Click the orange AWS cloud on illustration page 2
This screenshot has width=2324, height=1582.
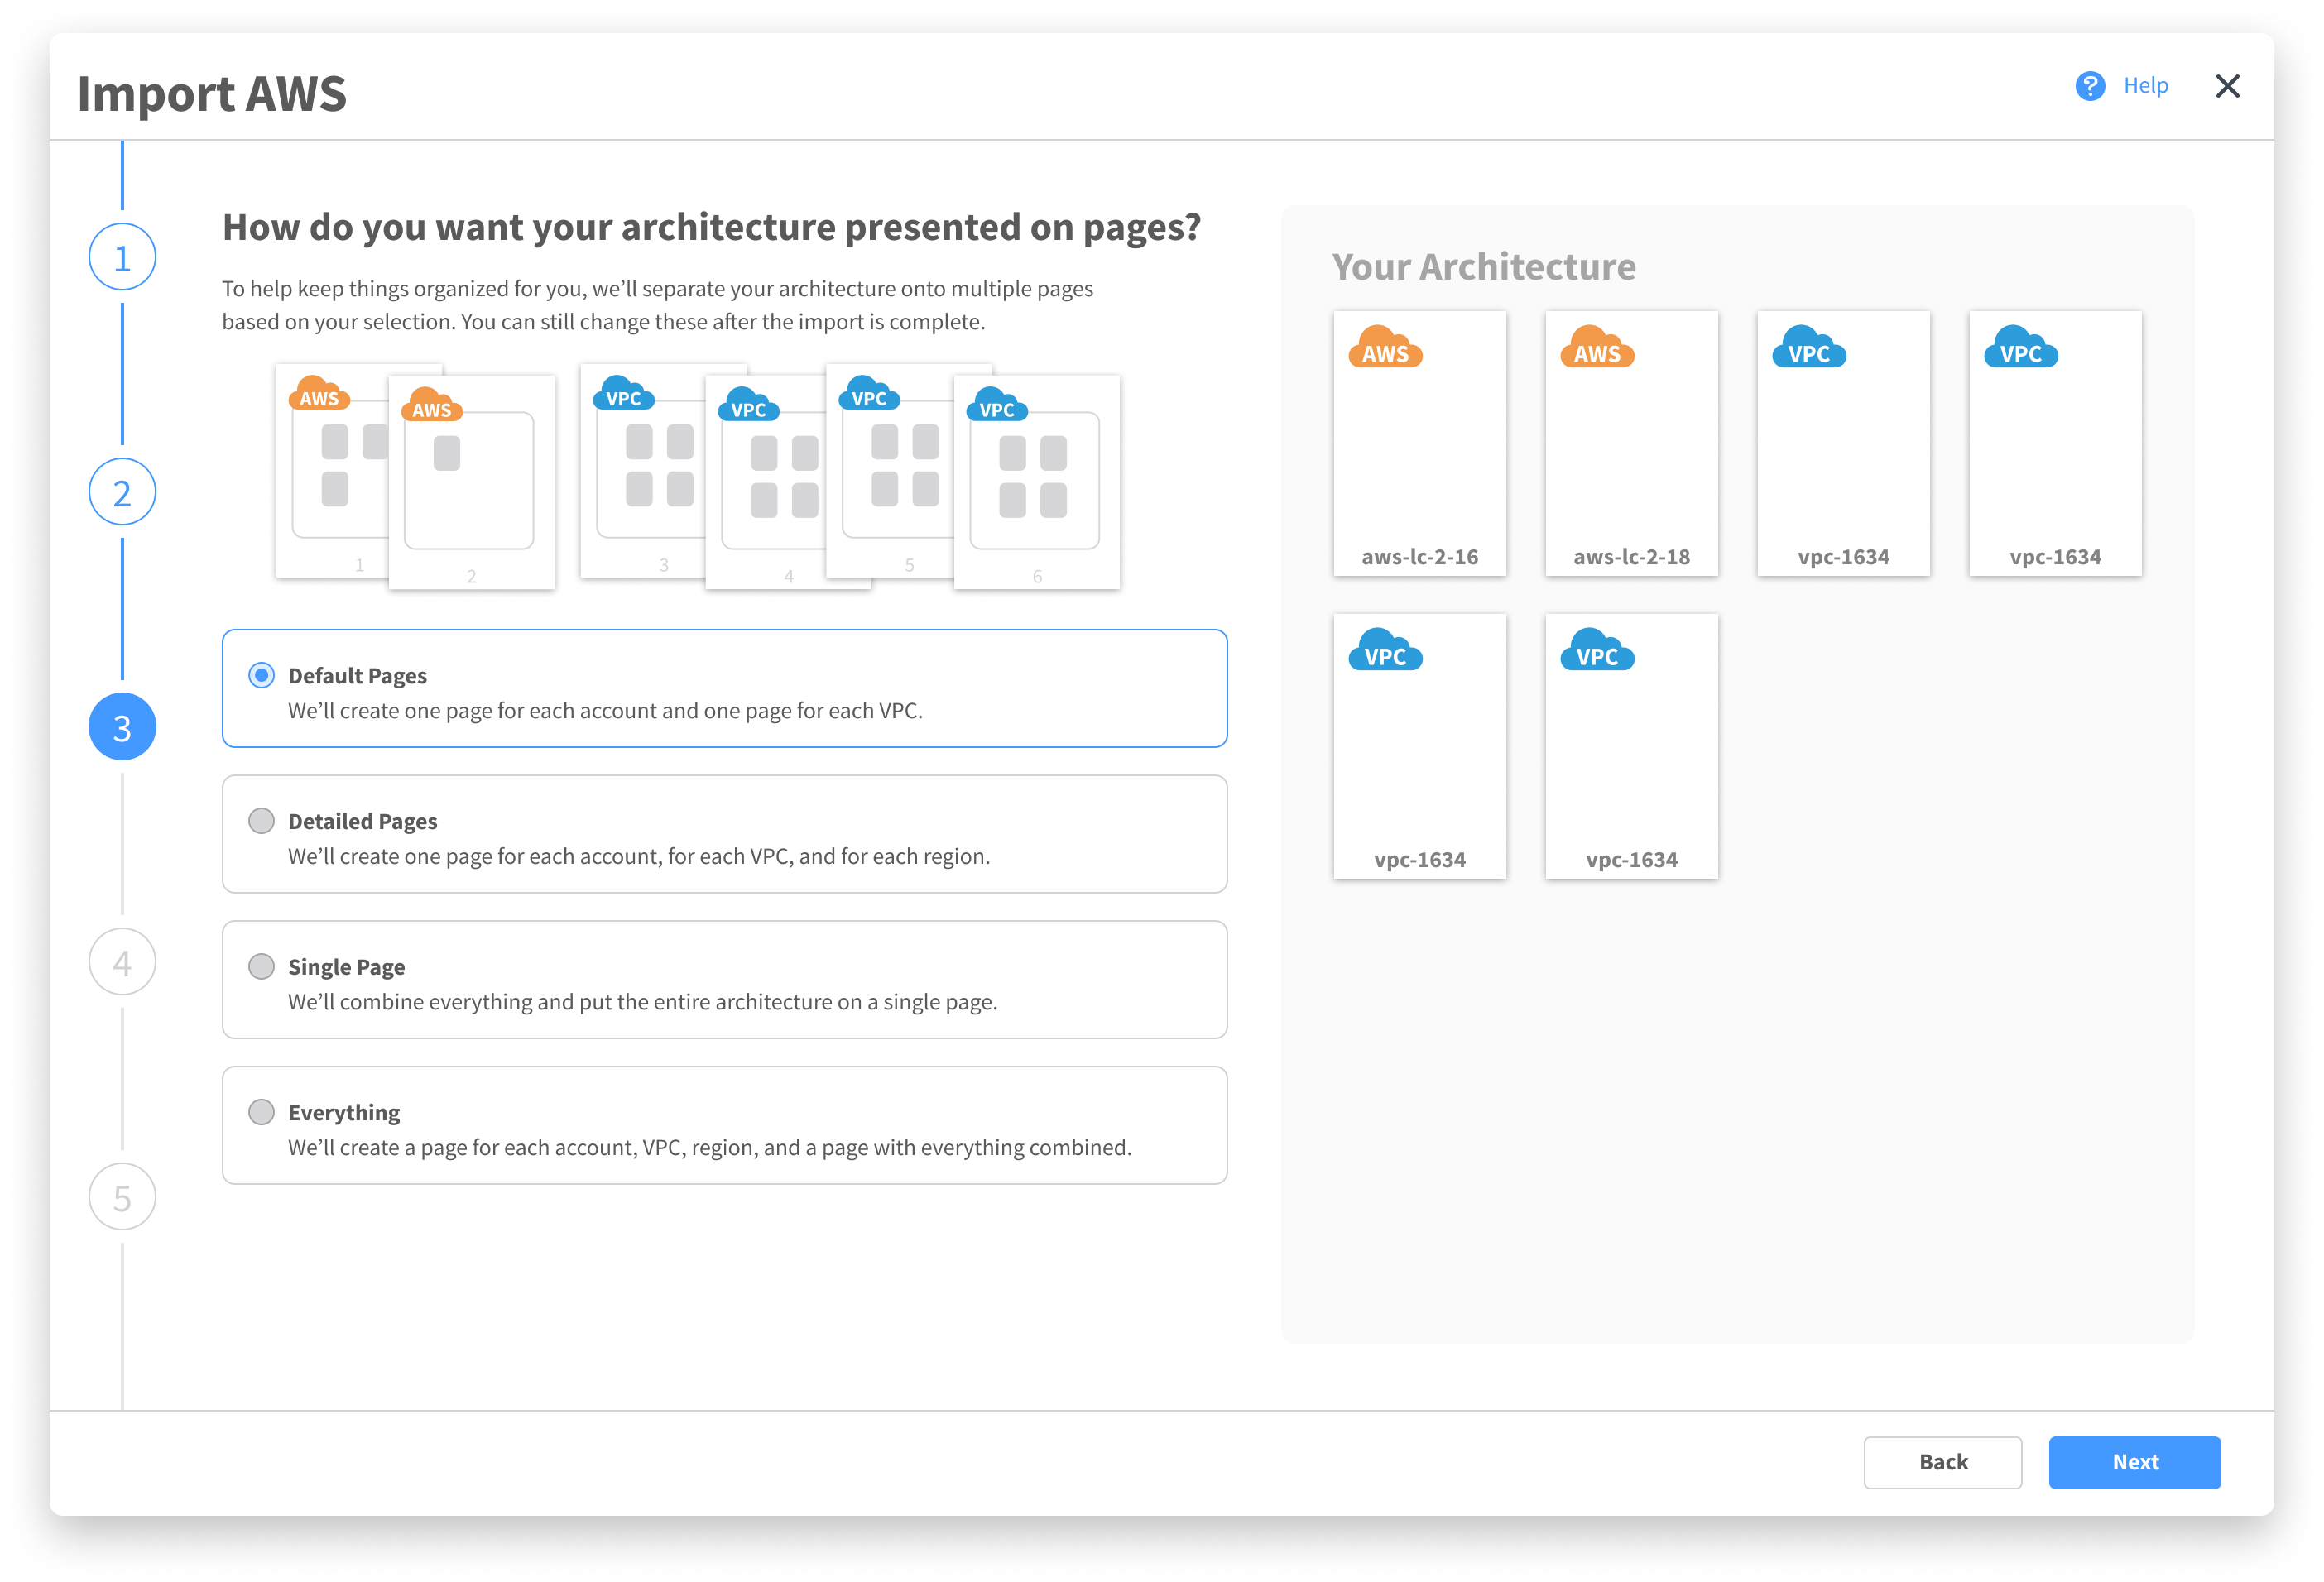point(431,406)
